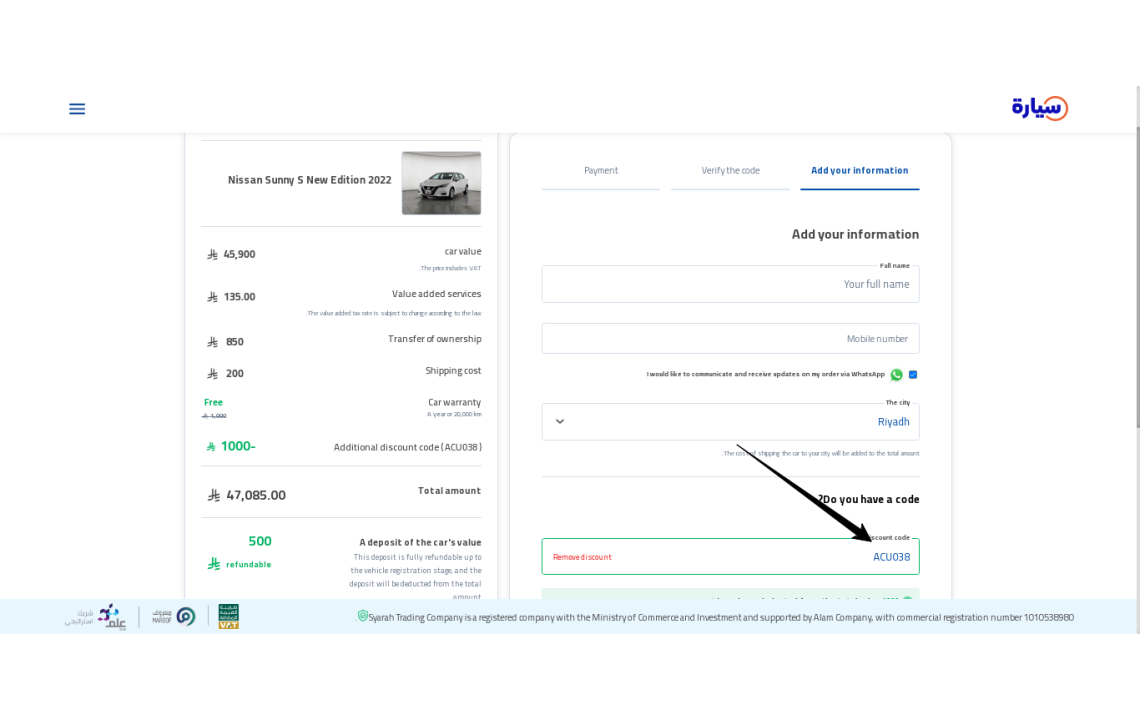Click the Value added services label
This screenshot has width=1140, height=720.
436,294
